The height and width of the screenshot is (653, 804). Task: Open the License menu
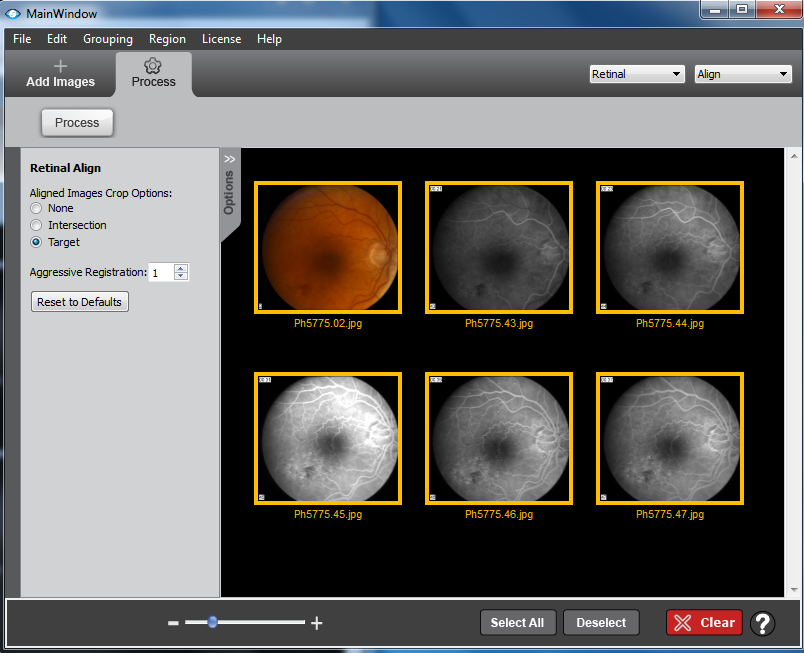click(x=222, y=39)
